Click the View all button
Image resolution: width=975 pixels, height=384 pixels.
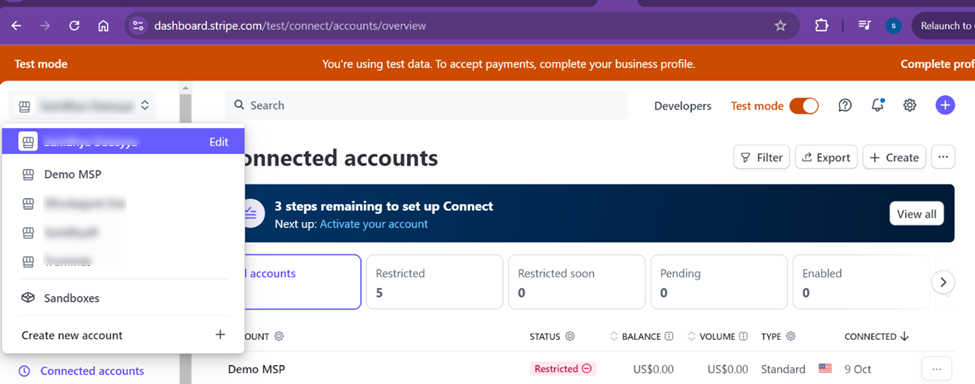tap(917, 214)
